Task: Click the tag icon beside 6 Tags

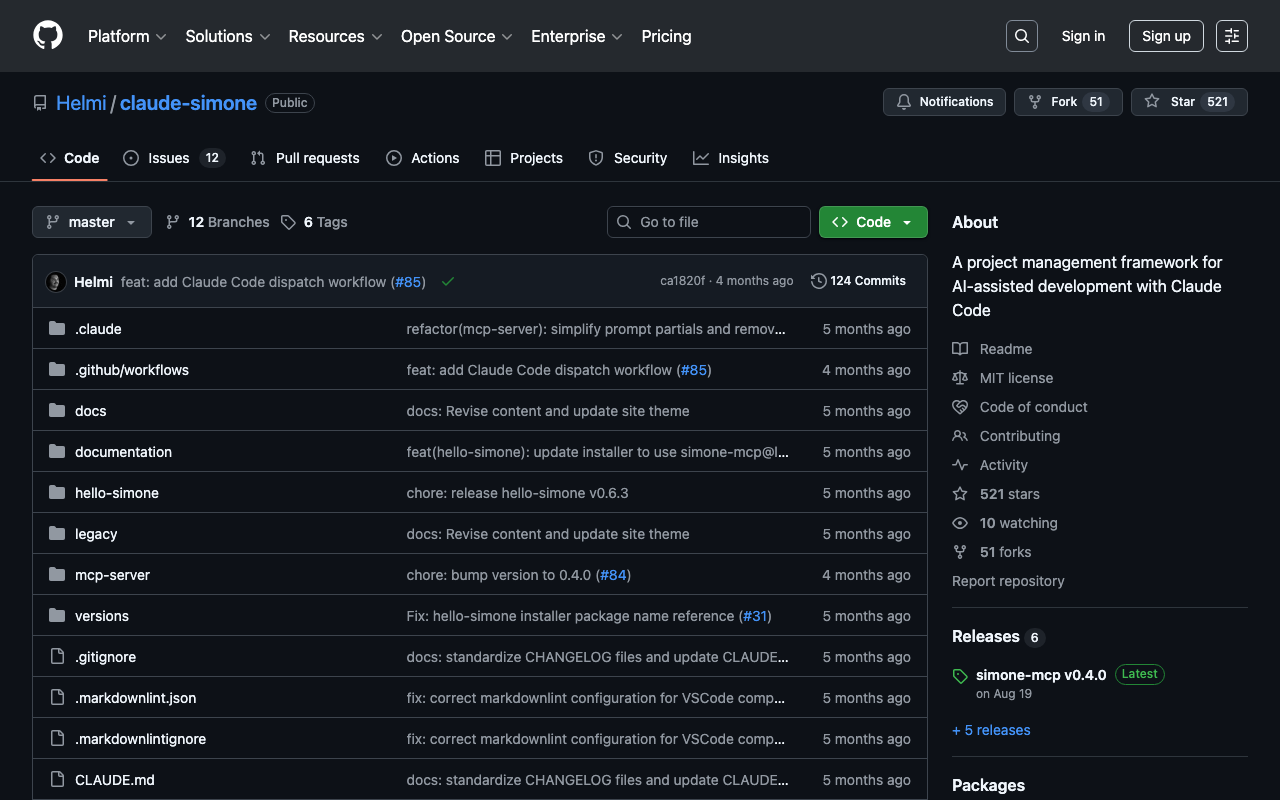Action: [289, 222]
